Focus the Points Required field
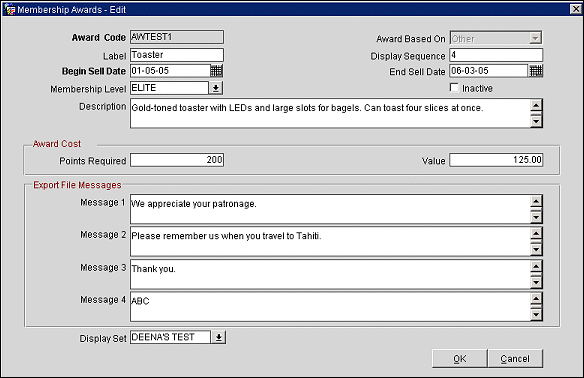This screenshot has width=584, height=378. (177, 160)
